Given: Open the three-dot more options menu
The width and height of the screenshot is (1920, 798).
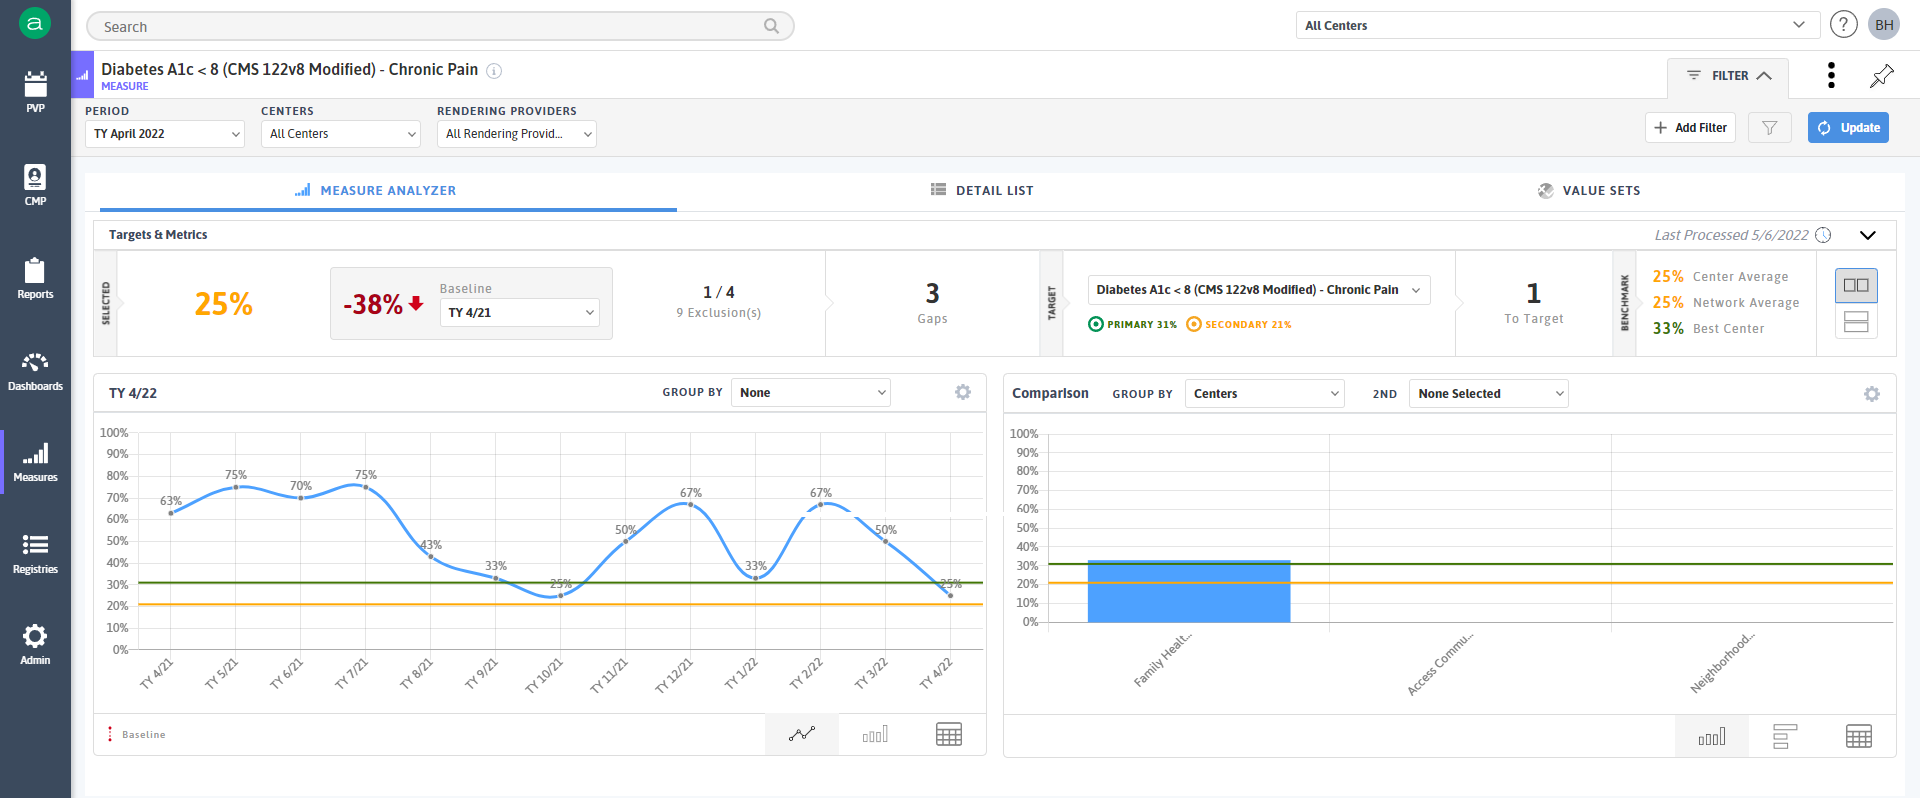Looking at the screenshot, I should pos(1831,75).
